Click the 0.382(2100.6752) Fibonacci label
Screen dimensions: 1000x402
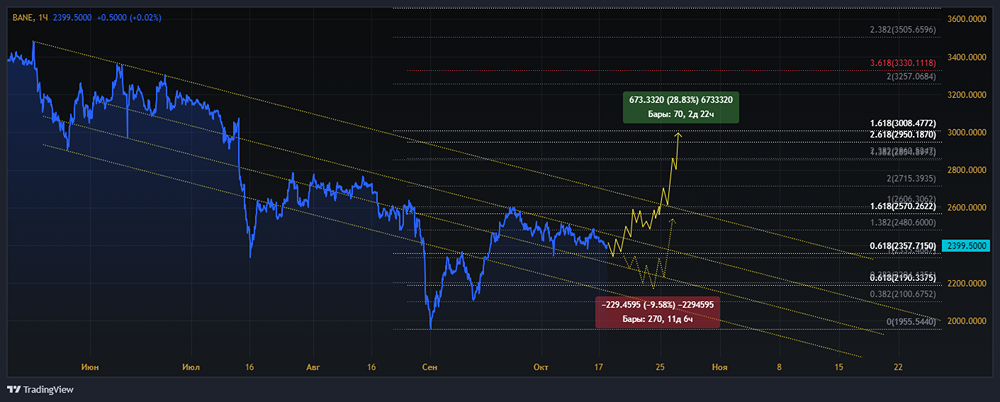pyautogui.click(x=903, y=294)
